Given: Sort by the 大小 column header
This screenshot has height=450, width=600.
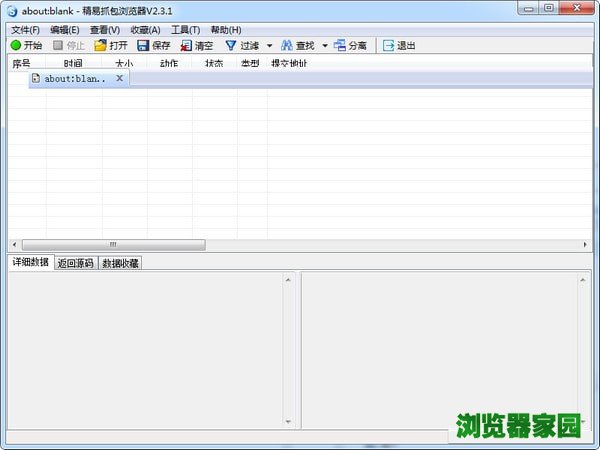Looking at the screenshot, I should [x=124, y=63].
